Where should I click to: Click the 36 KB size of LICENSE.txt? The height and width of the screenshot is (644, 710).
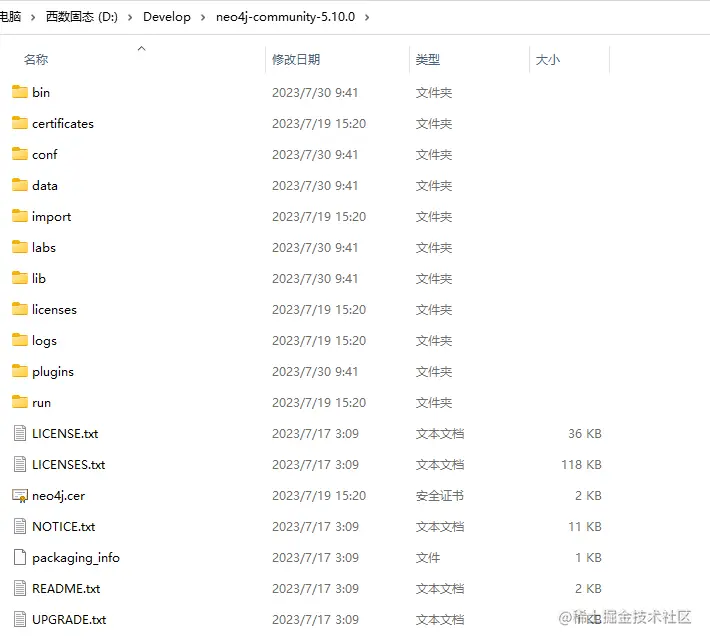coord(585,433)
